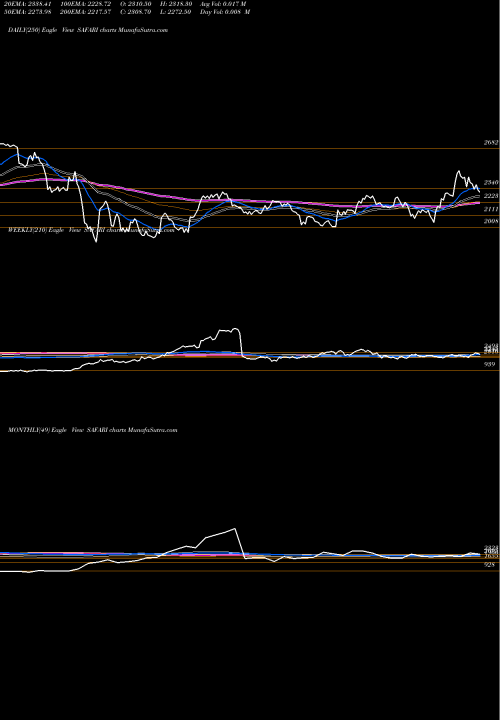Click the 2682 price level label
500x720 pixels.
click(x=491, y=143)
